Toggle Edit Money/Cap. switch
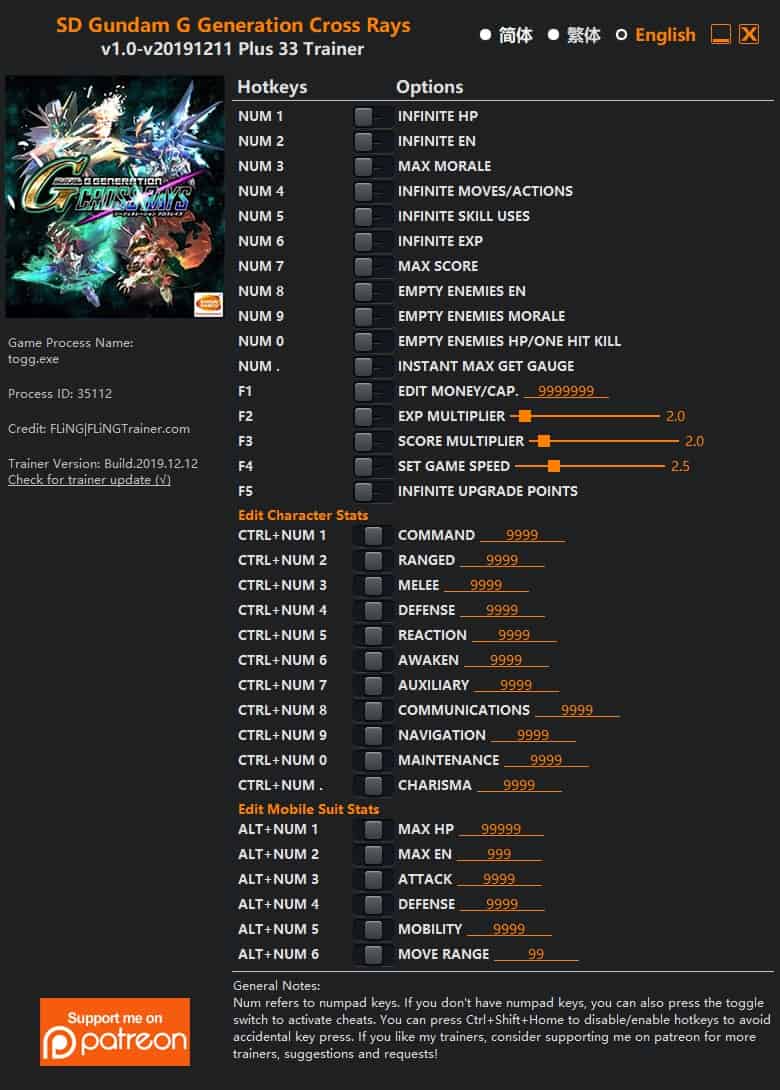 (373, 391)
